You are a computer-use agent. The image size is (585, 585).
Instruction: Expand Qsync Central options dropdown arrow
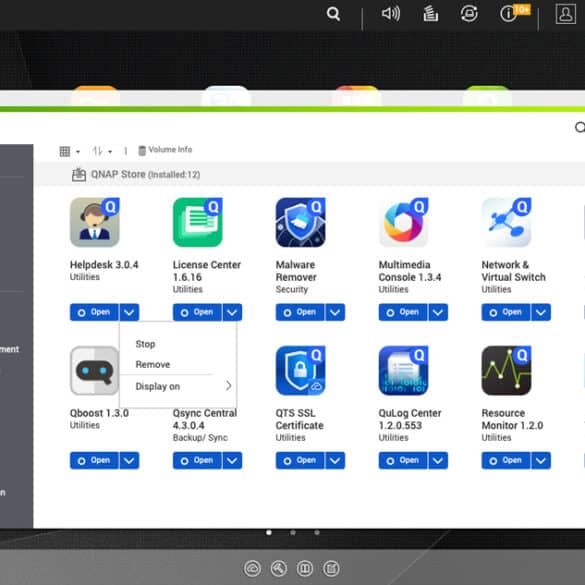232,460
